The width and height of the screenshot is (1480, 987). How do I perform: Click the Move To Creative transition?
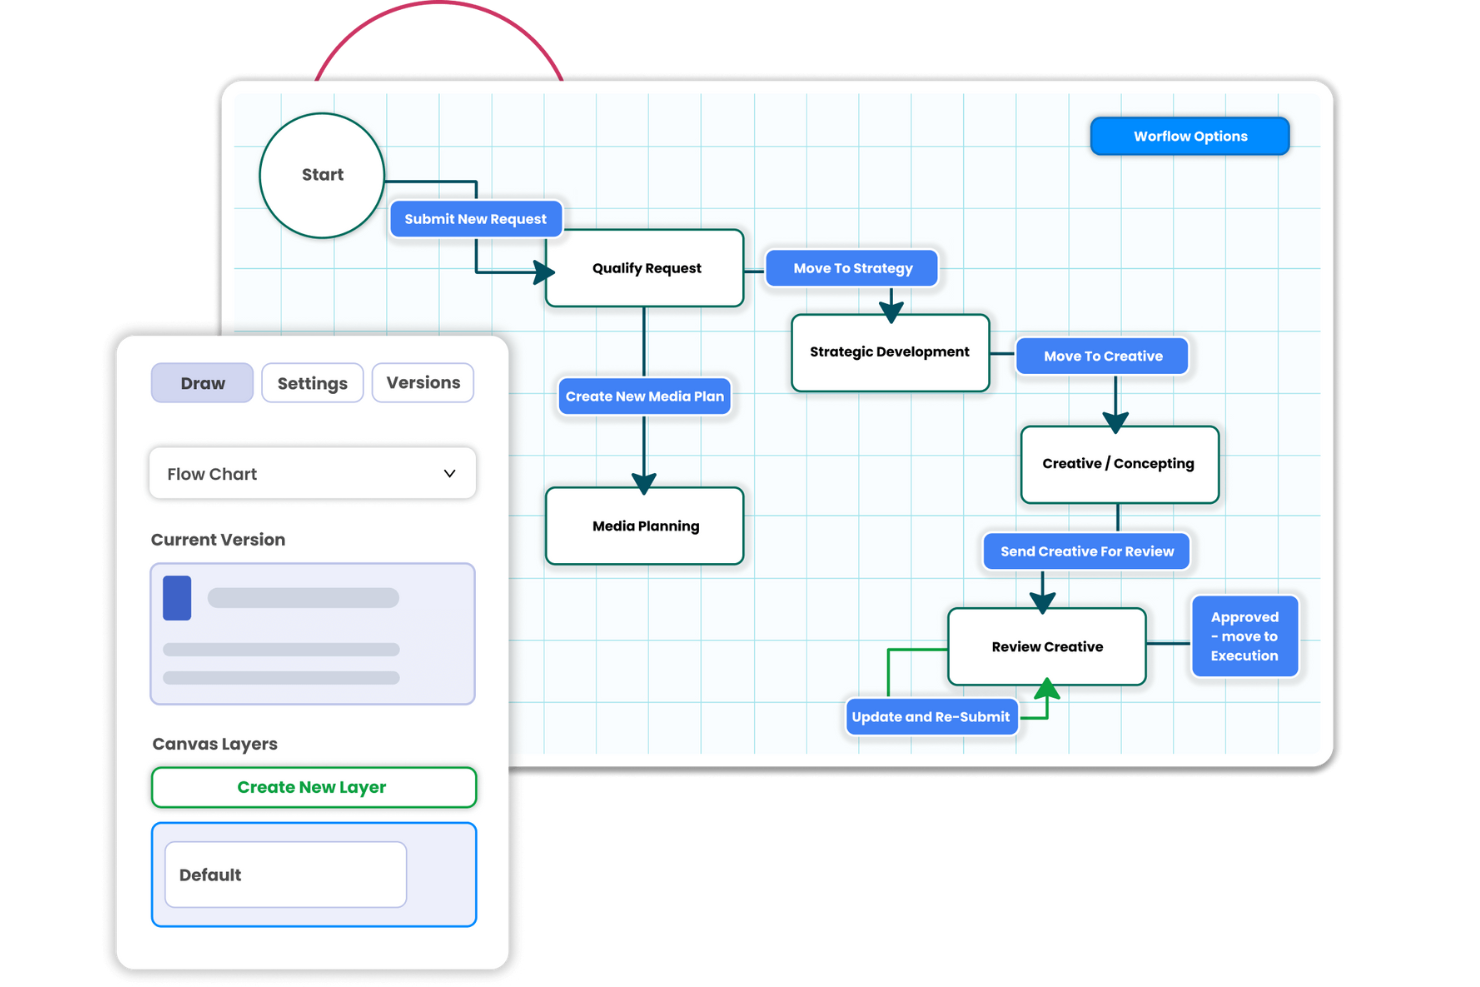(1102, 356)
